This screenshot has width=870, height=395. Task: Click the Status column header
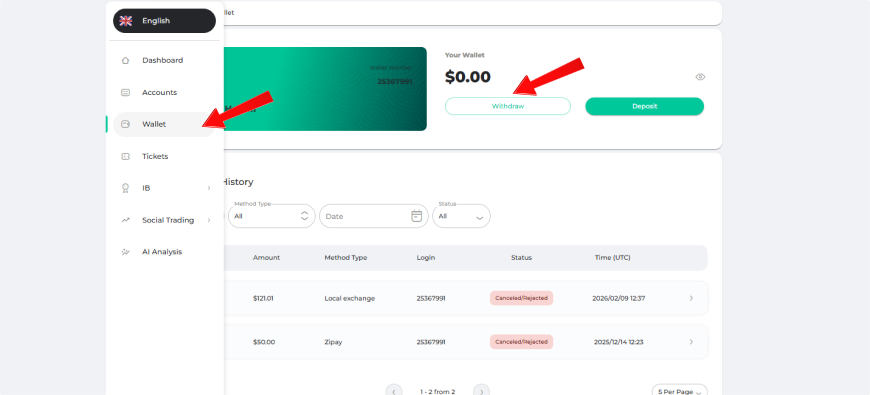coord(522,258)
